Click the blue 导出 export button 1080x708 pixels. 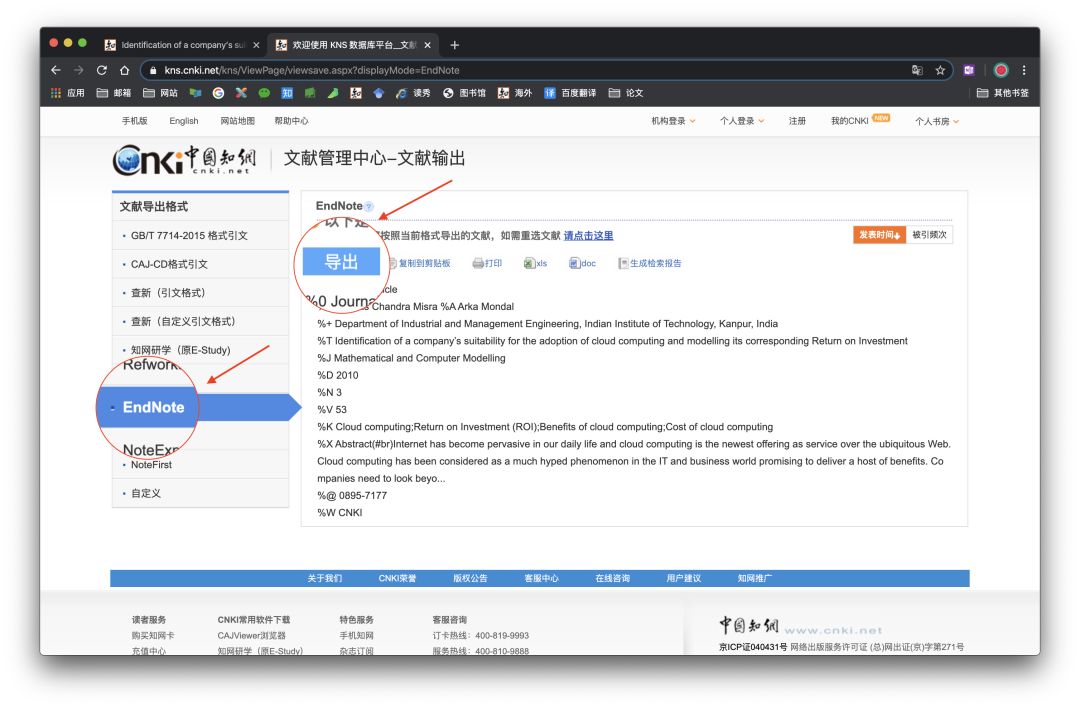tap(341, 261)
